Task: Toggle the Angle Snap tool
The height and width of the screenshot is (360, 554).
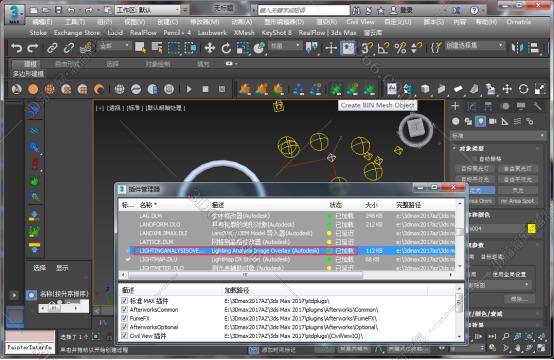Action: (383, 48)
